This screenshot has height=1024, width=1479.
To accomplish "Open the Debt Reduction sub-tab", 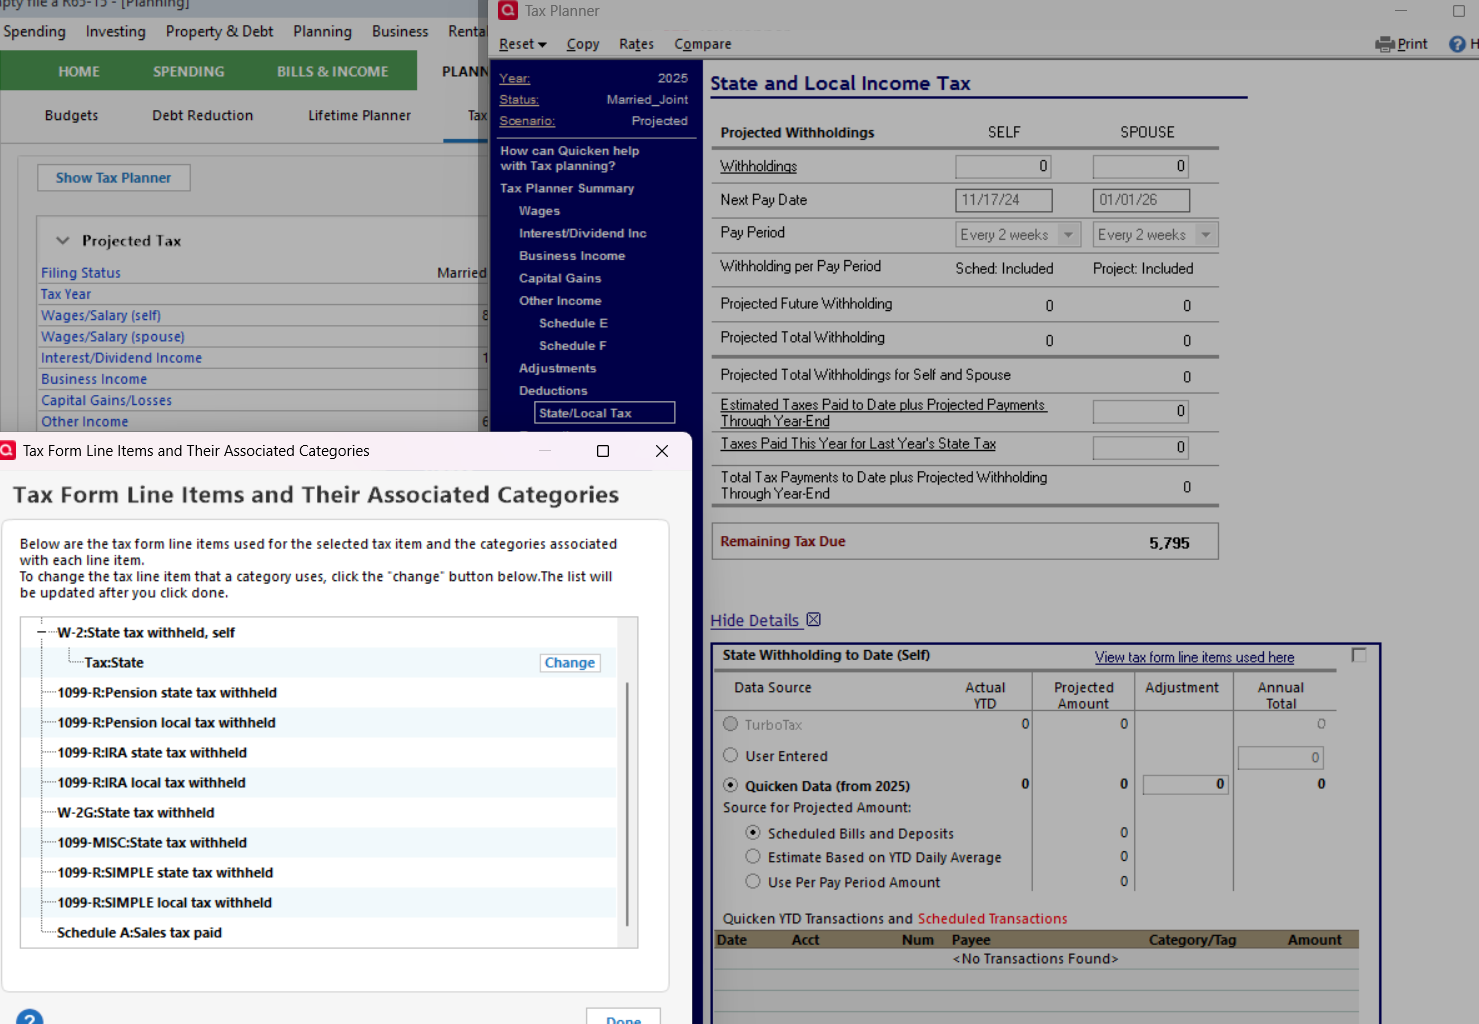I will tap(203, 116).
